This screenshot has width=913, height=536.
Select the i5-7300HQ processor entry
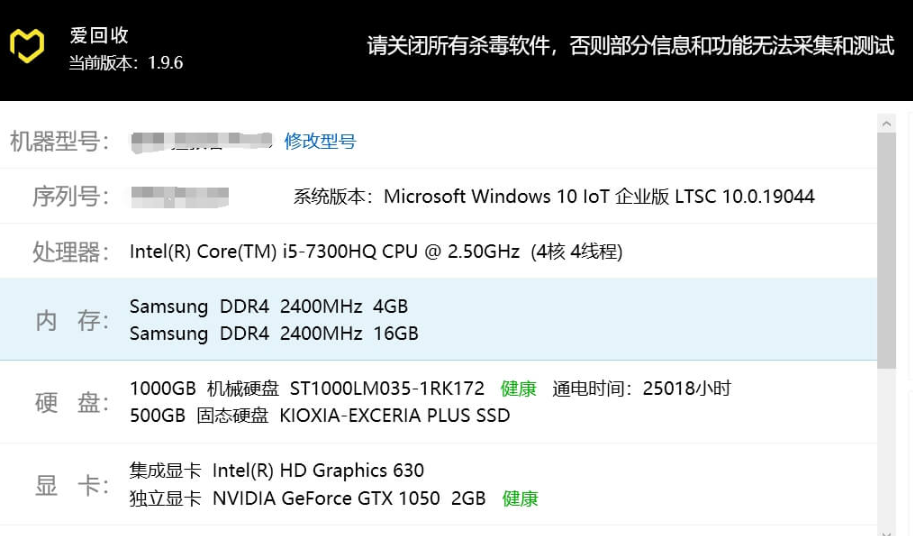376,251
